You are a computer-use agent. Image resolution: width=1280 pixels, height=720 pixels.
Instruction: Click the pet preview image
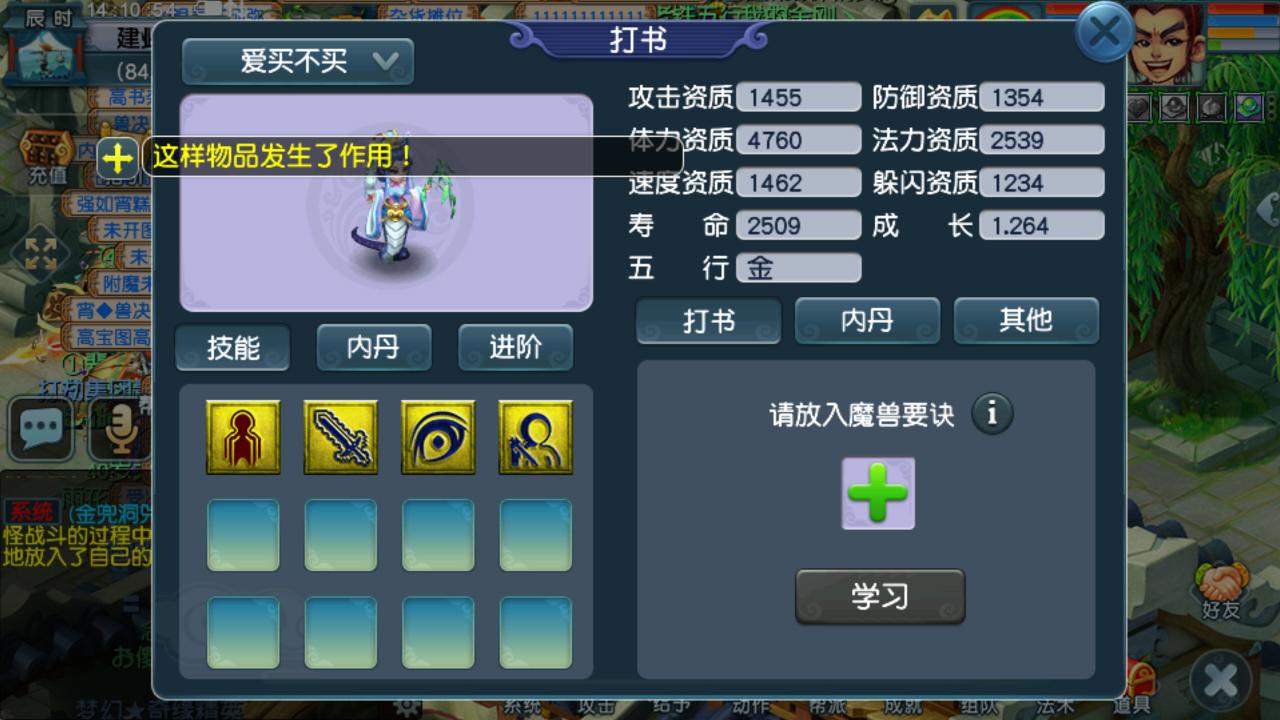pyautogui.click(x=386, y=203)
